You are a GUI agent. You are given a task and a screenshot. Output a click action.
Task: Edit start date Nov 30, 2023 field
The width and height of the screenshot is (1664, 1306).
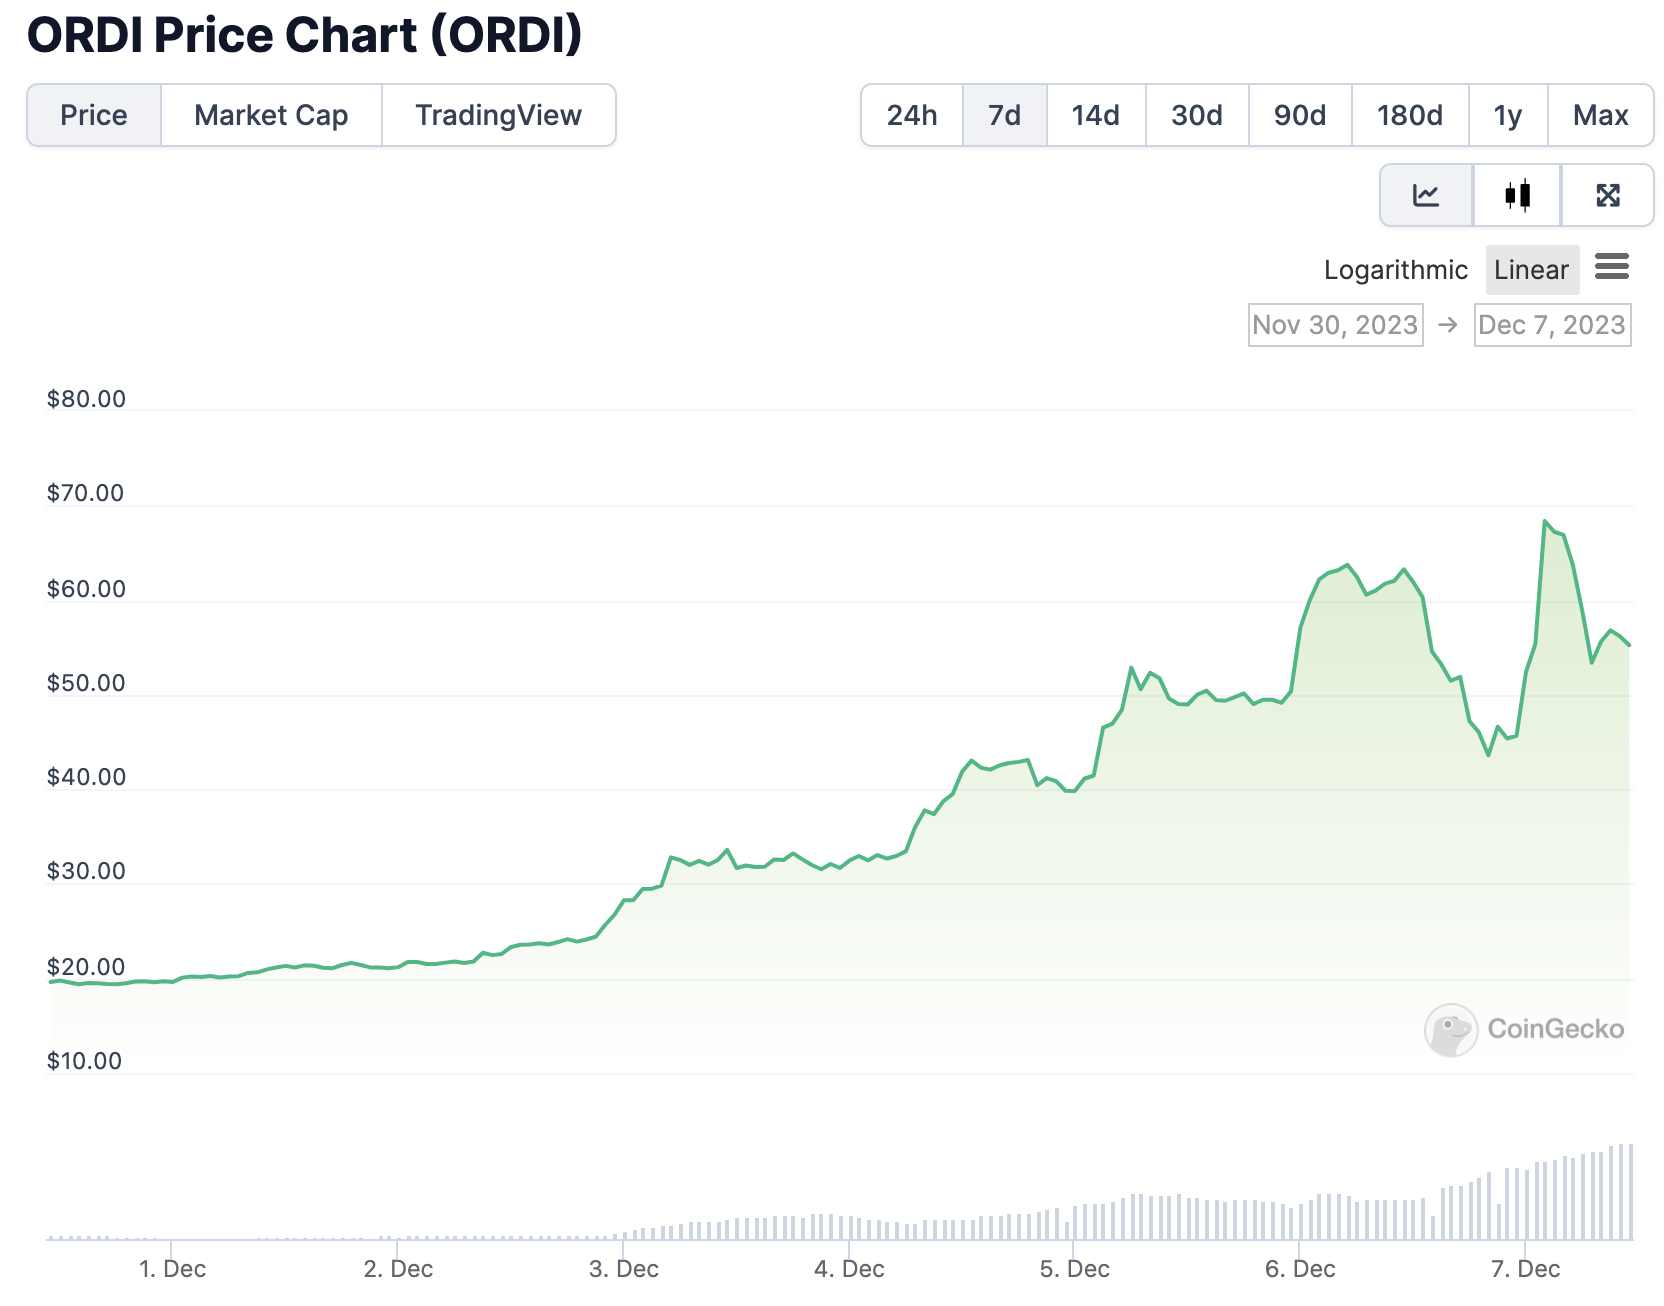pos(1335,325)
